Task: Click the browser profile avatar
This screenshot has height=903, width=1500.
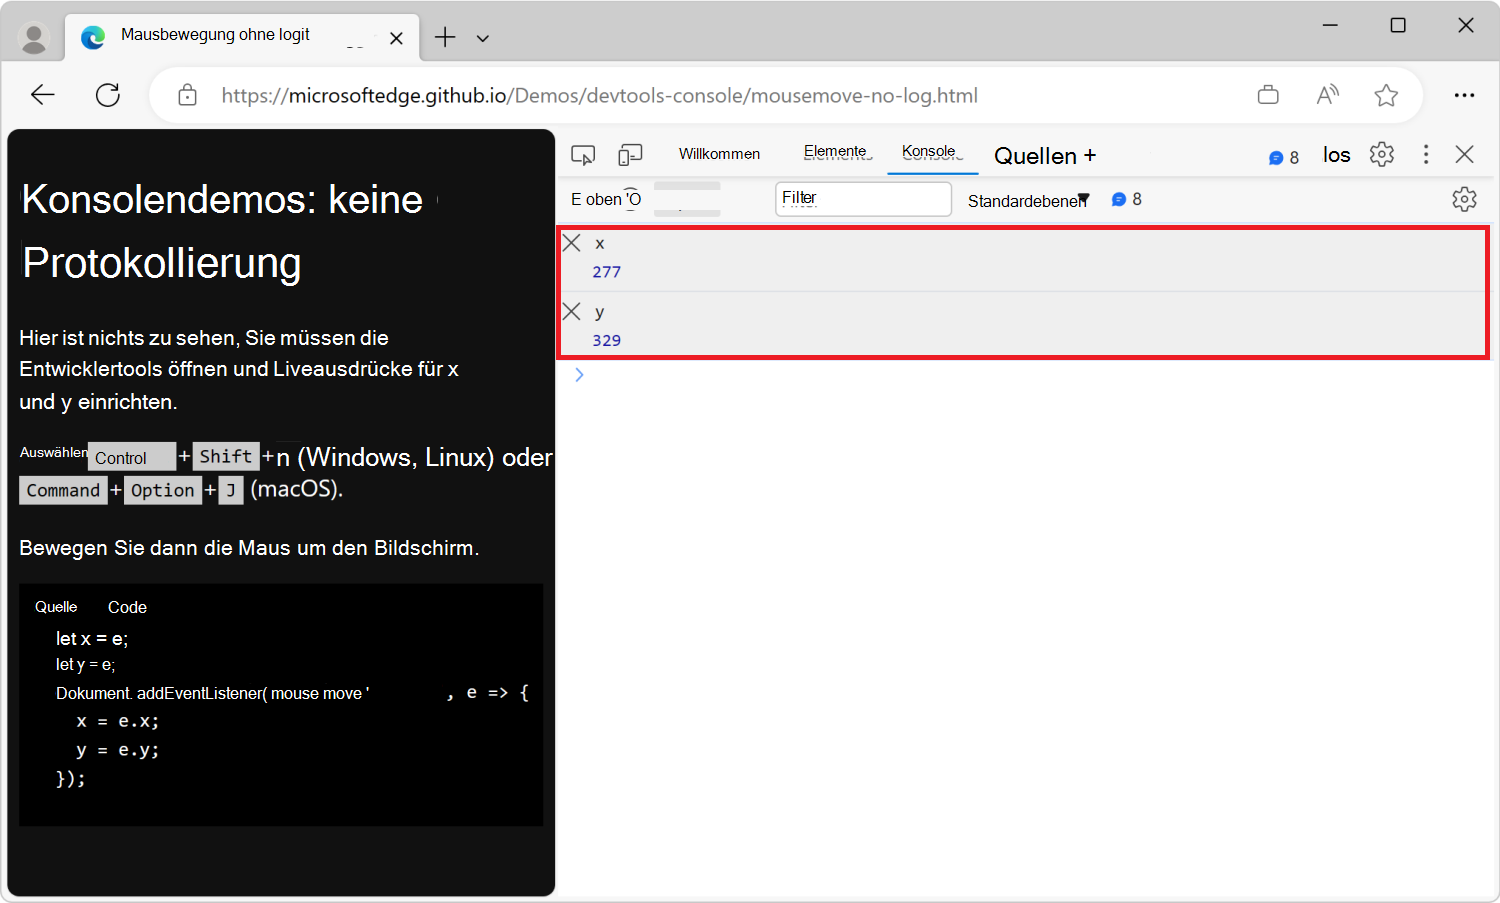Action: (33, 37)
